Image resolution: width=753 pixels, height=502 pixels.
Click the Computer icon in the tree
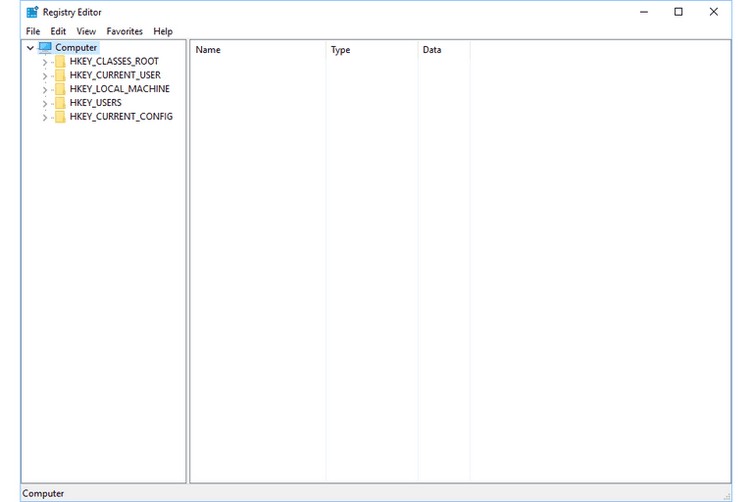point(45,47)
